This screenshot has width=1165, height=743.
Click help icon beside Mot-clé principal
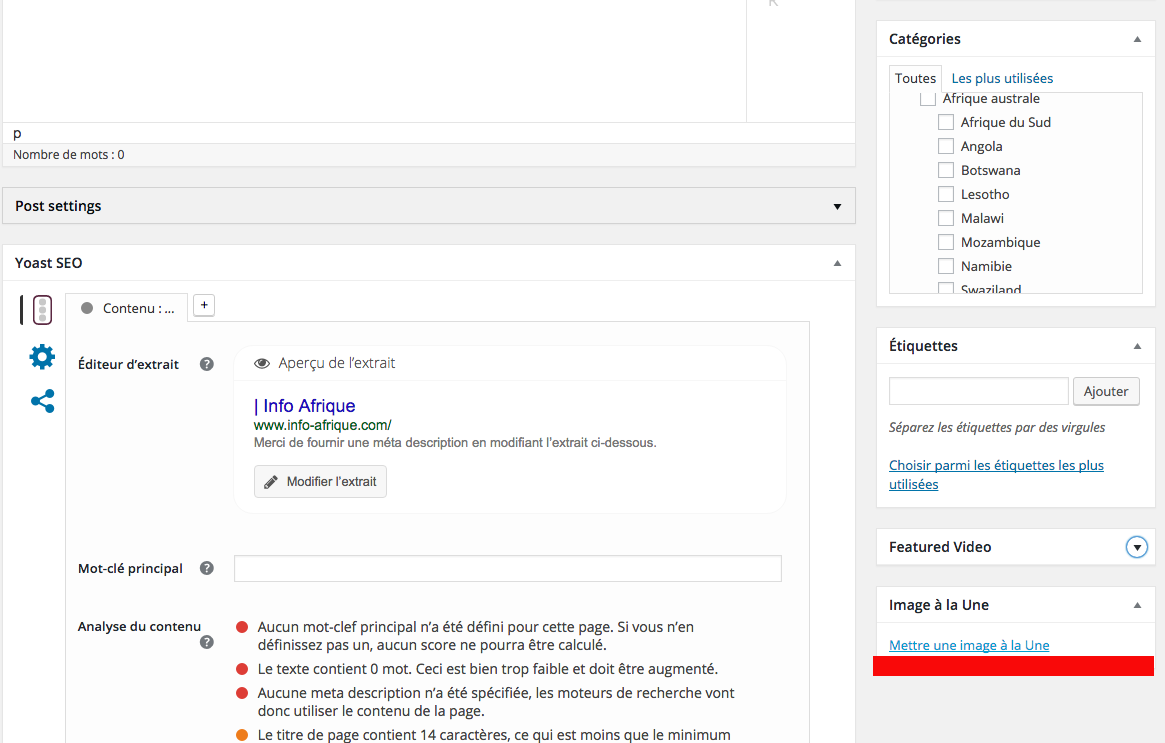coord(207,568)
